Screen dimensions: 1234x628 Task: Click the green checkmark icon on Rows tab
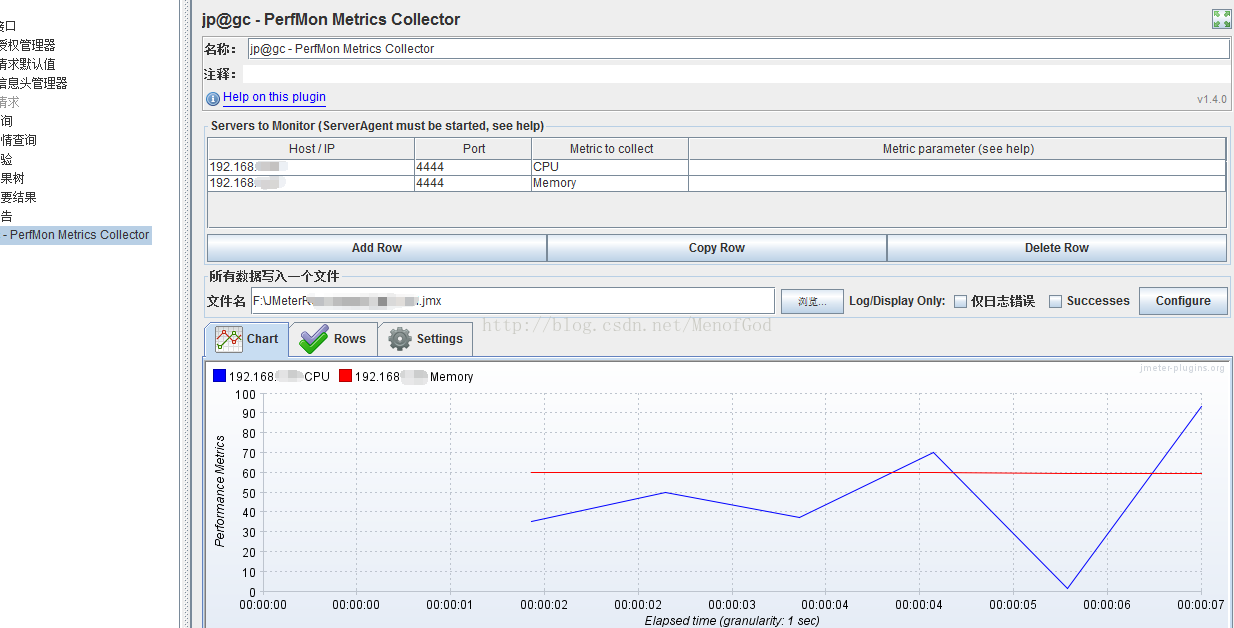[314, 339]
